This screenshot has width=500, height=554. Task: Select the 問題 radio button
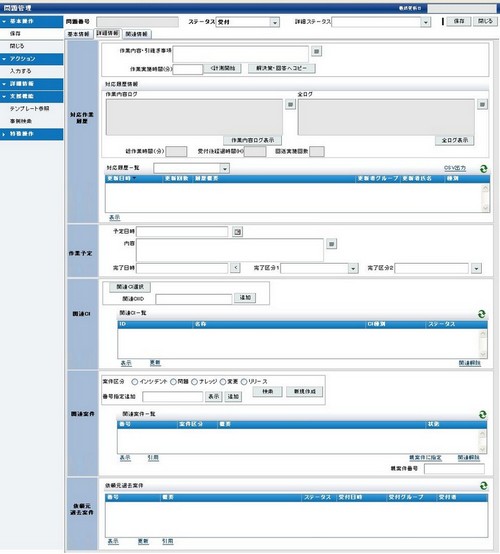click(173, 382)
